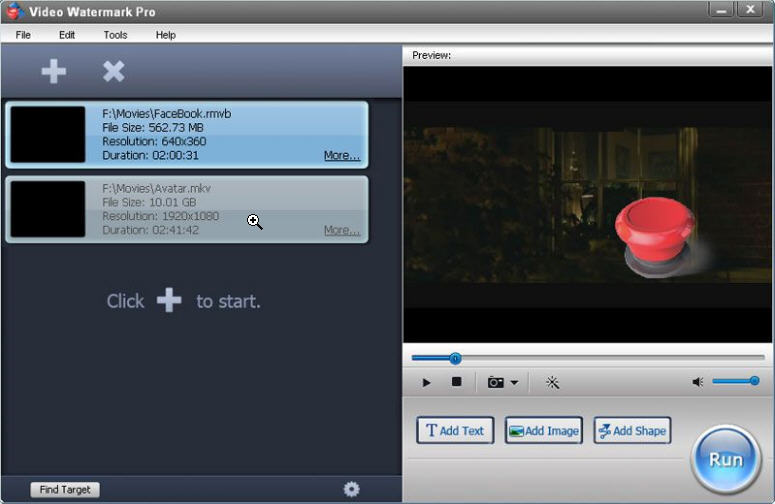Adjust the volume slider
775x504 pixels.
tap(735, 381)
